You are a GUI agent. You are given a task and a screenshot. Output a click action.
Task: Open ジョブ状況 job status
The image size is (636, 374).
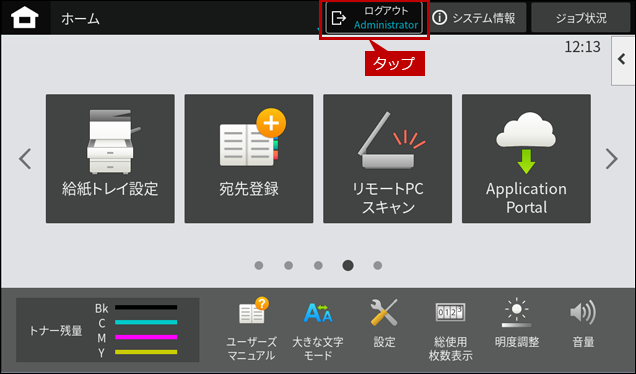tap(581, 18)
